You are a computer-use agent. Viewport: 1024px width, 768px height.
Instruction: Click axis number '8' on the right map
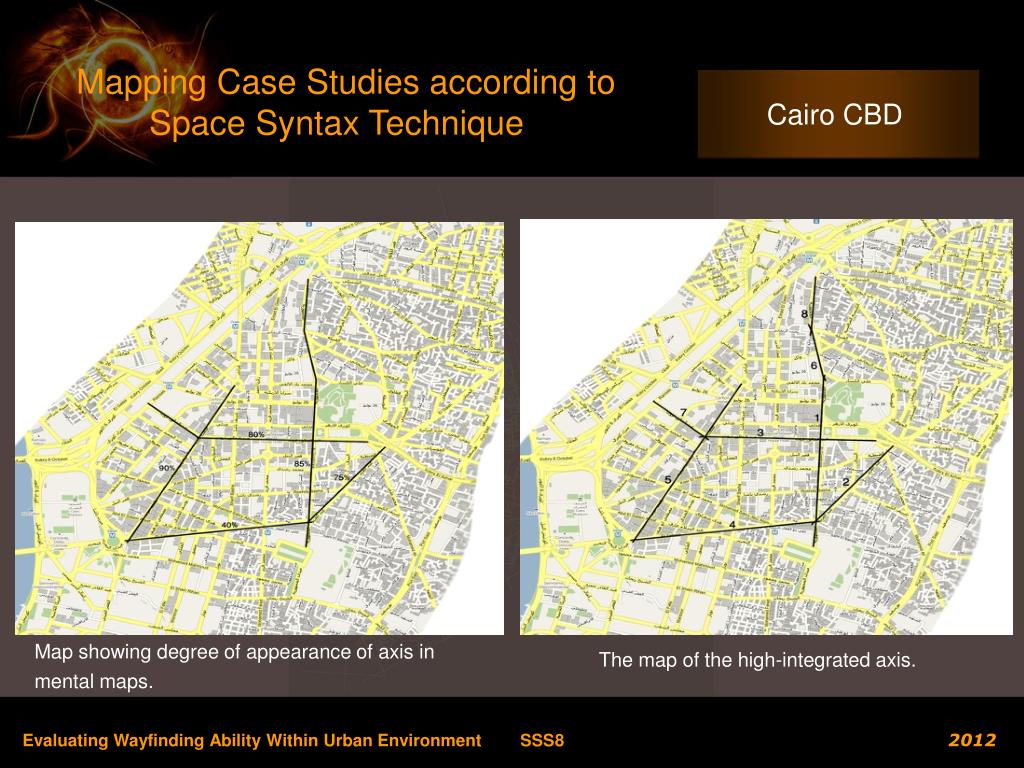click(805, 314)
